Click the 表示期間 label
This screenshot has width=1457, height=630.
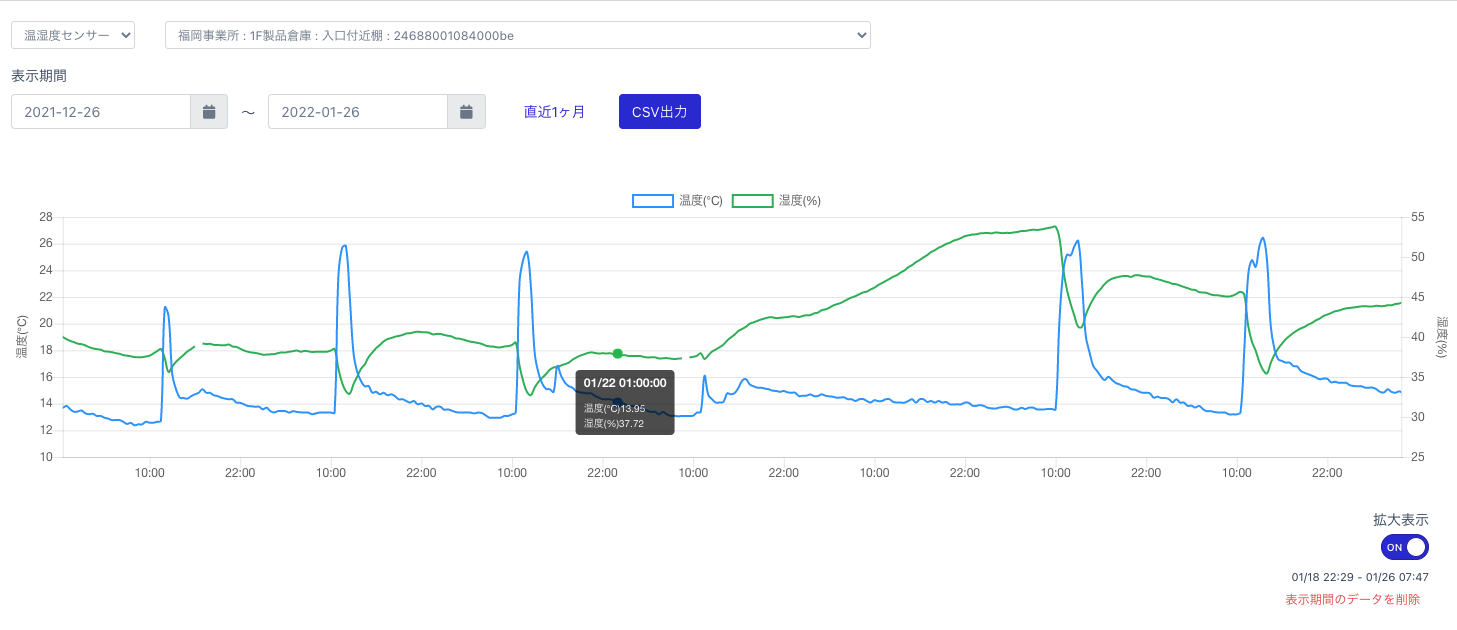(39, 76)
